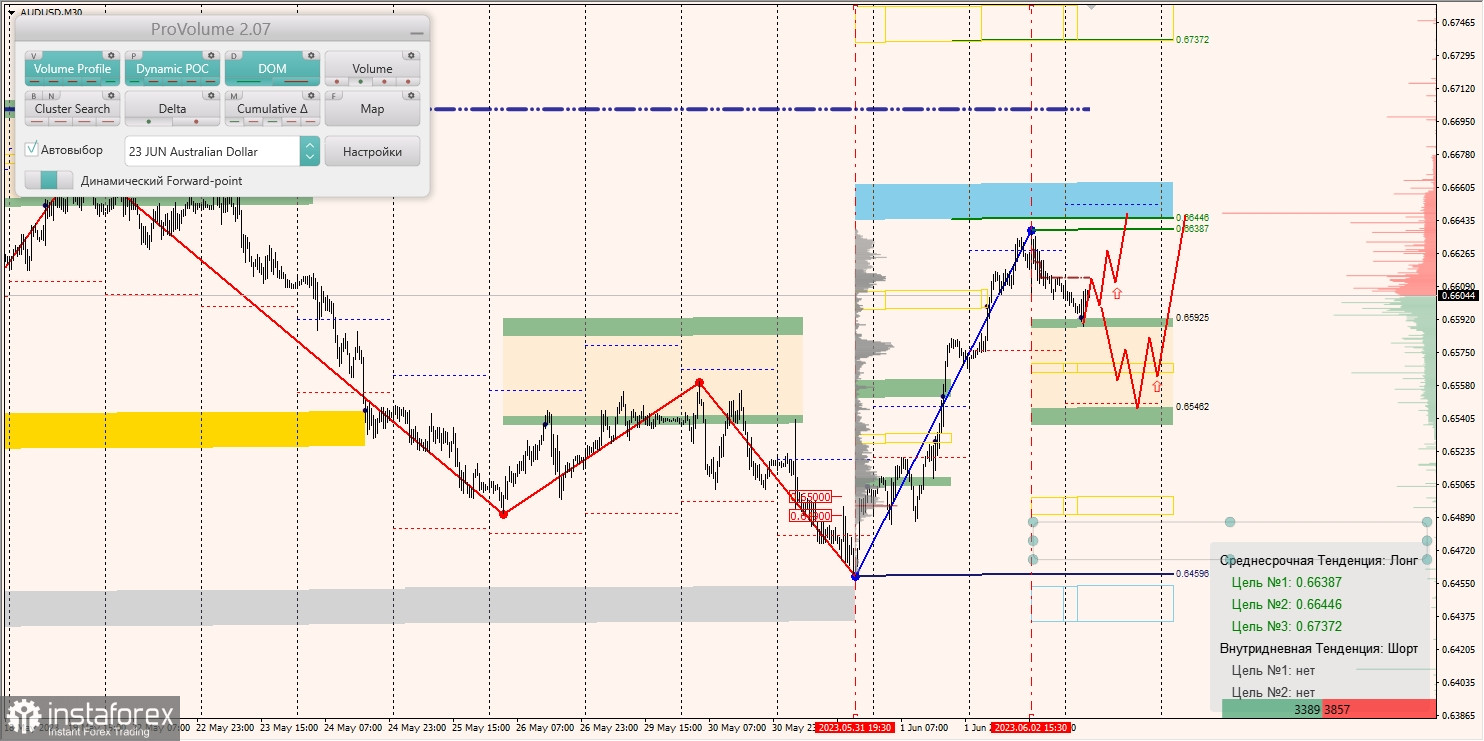Click the 0.64596 level label
Screen dimensions: 1484x741
tap(1192, 573)
